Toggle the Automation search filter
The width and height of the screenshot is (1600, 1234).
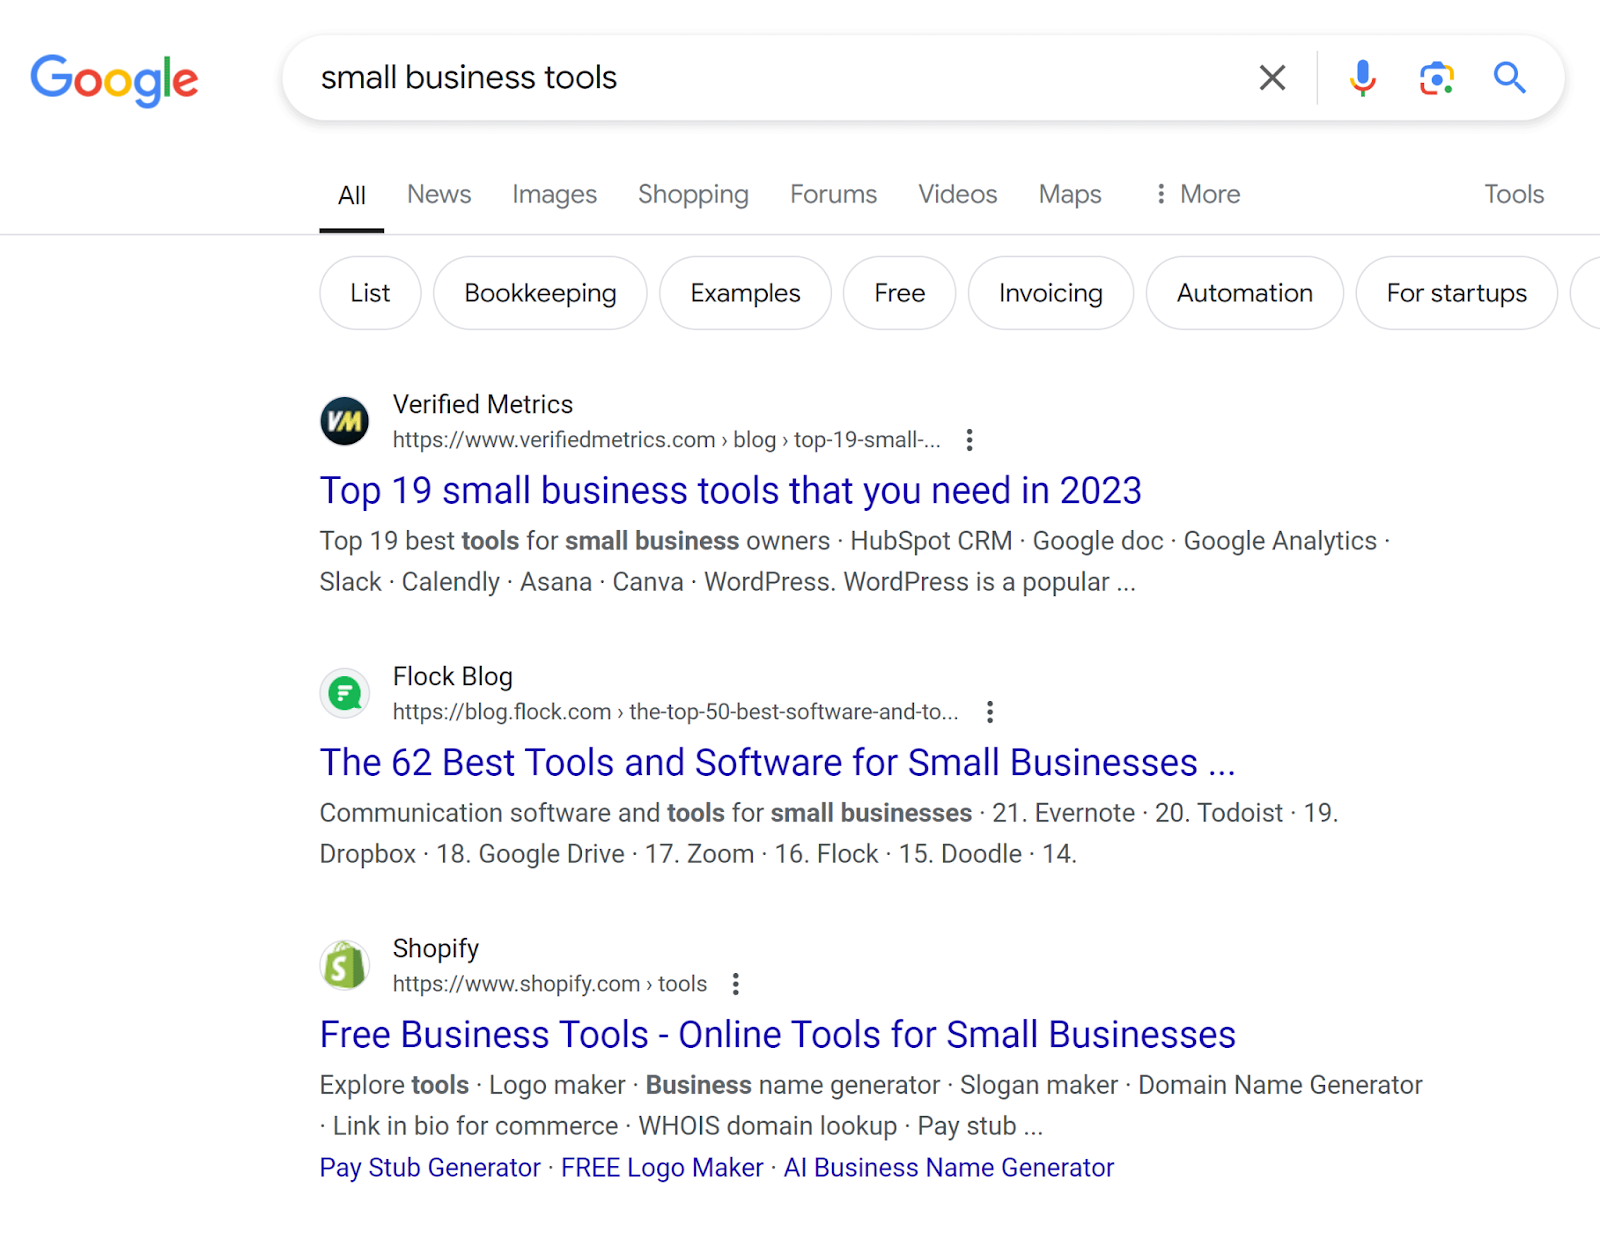[1244, 293]
